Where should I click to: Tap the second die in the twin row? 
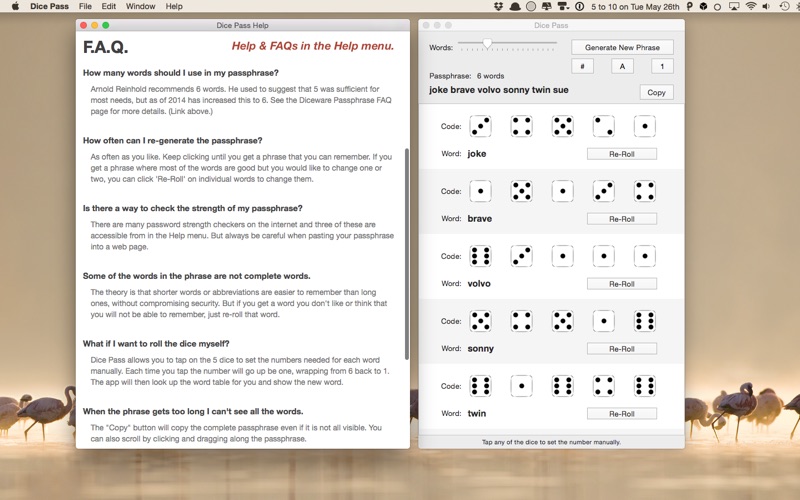click(521, 386)
